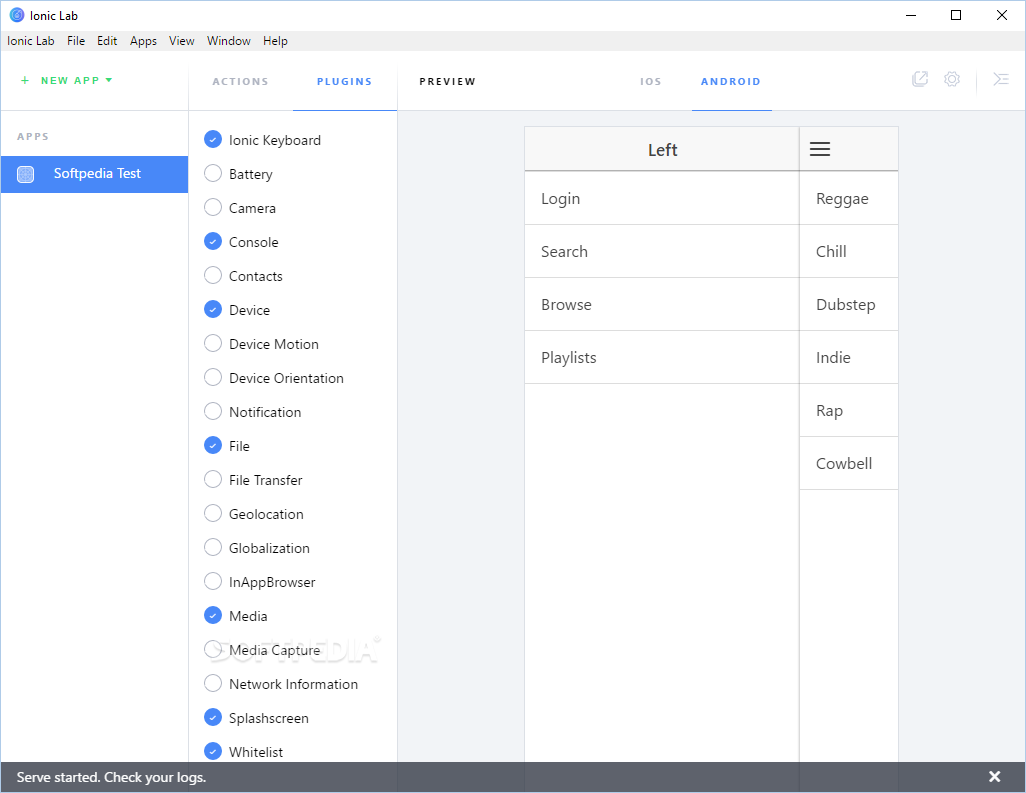This screenshot has height=793, width=1026.
Task: Check the InAppBrowser plugin
Action: 213,582
